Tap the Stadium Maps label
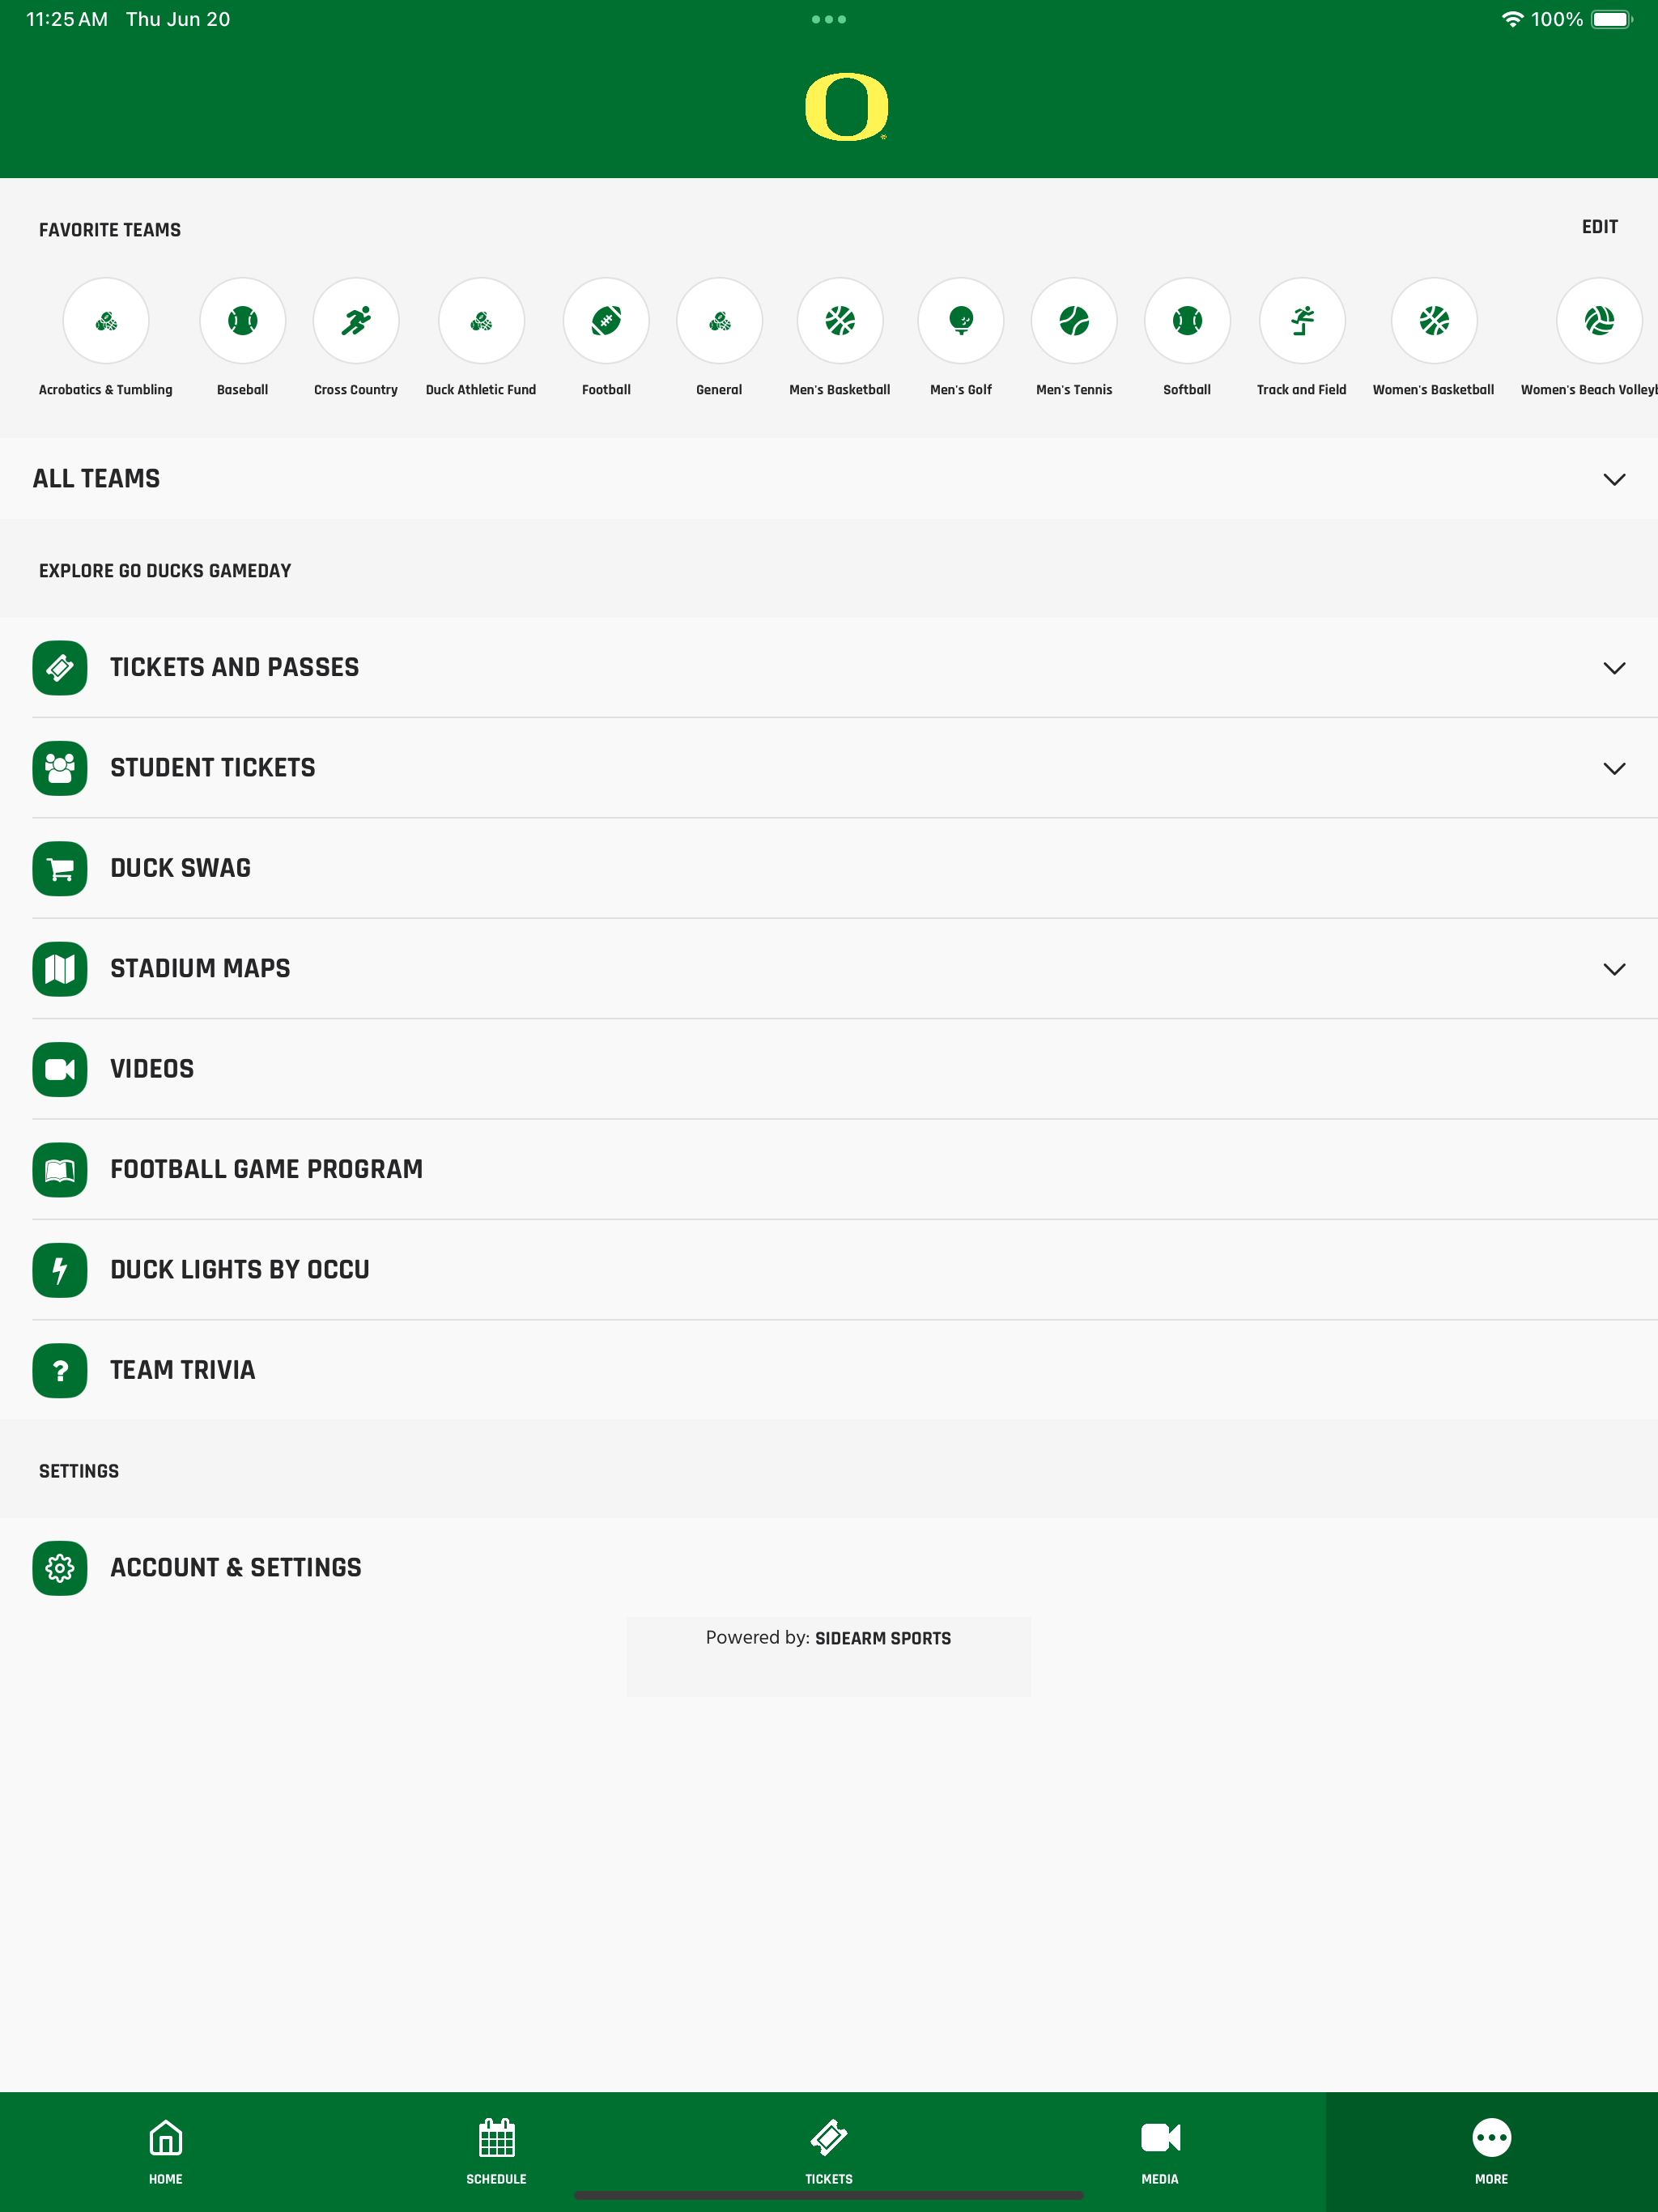The height and width of the screenshot is (2212, 1658). 200,968
